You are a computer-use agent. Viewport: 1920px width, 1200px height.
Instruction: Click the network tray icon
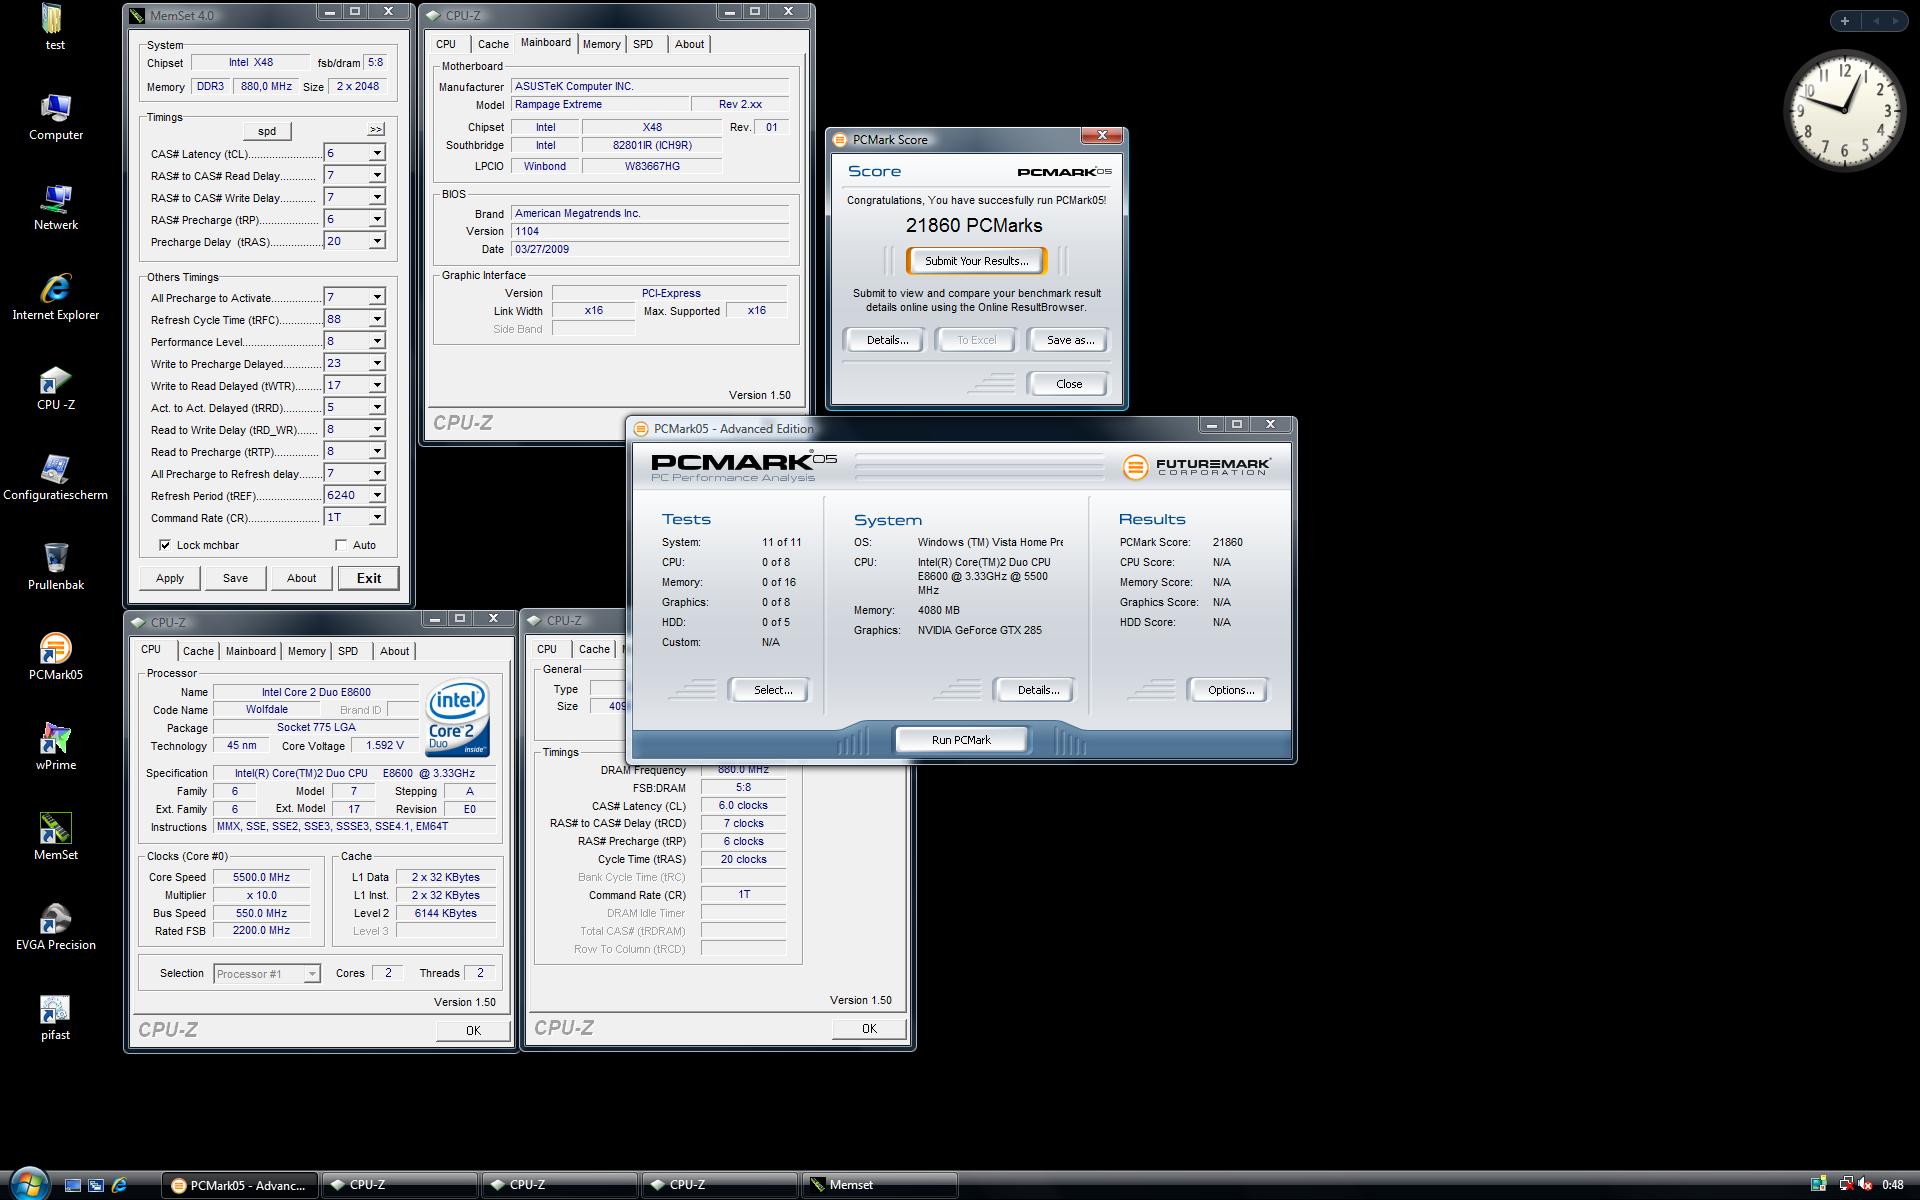pos(1845,1185)
